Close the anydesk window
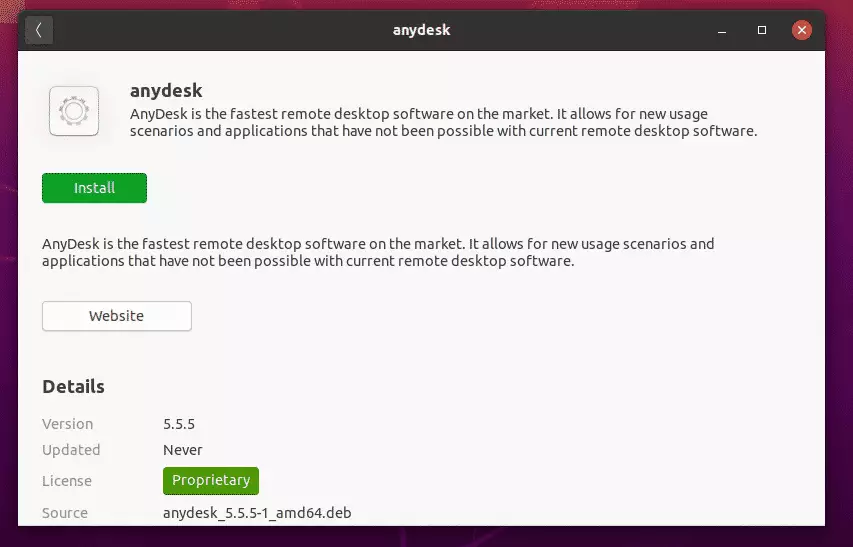 pyautogui.click(x=801, y=30)
